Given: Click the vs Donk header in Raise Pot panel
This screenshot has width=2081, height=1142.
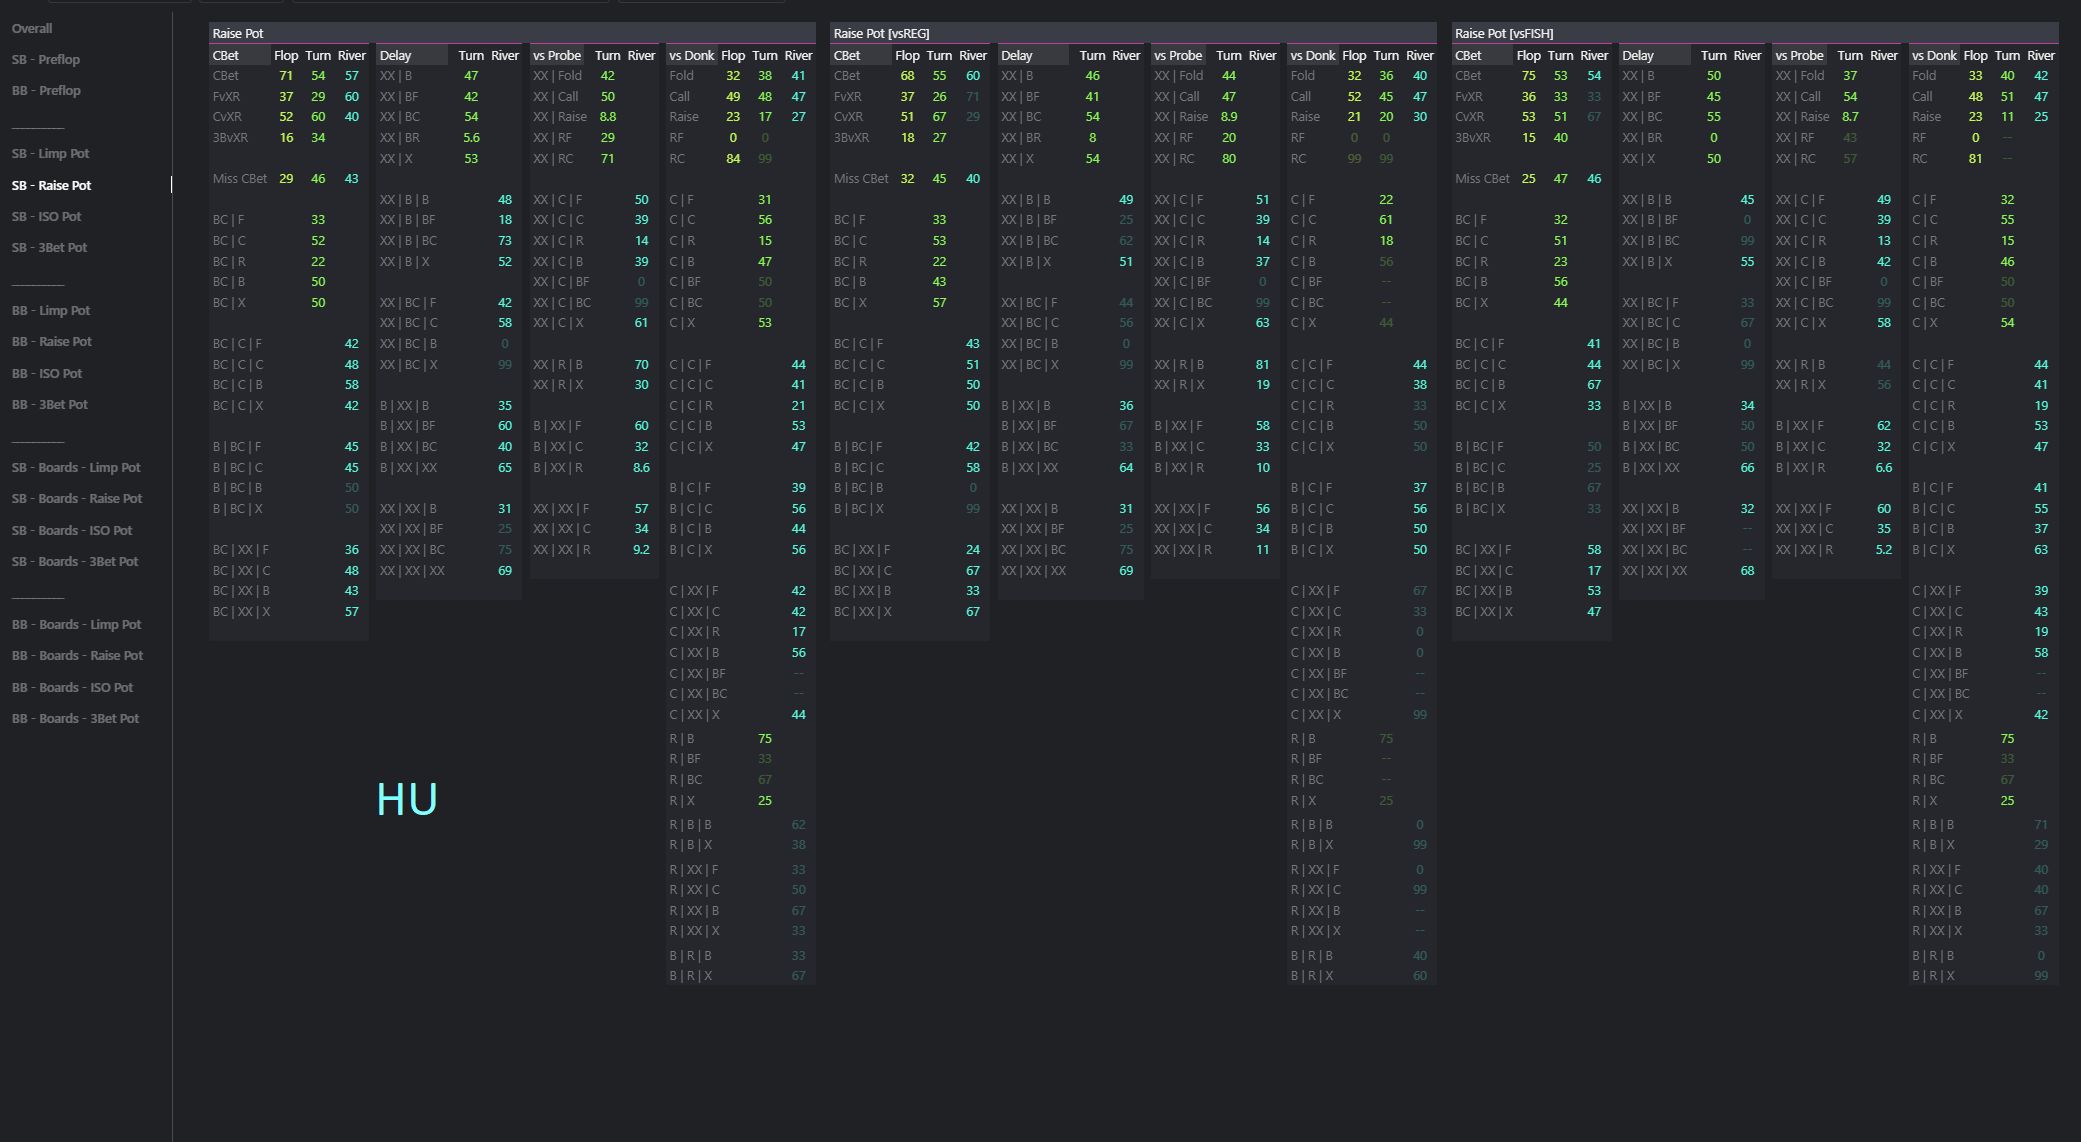Looking at the screenshot, I should (x=691, y=55).
